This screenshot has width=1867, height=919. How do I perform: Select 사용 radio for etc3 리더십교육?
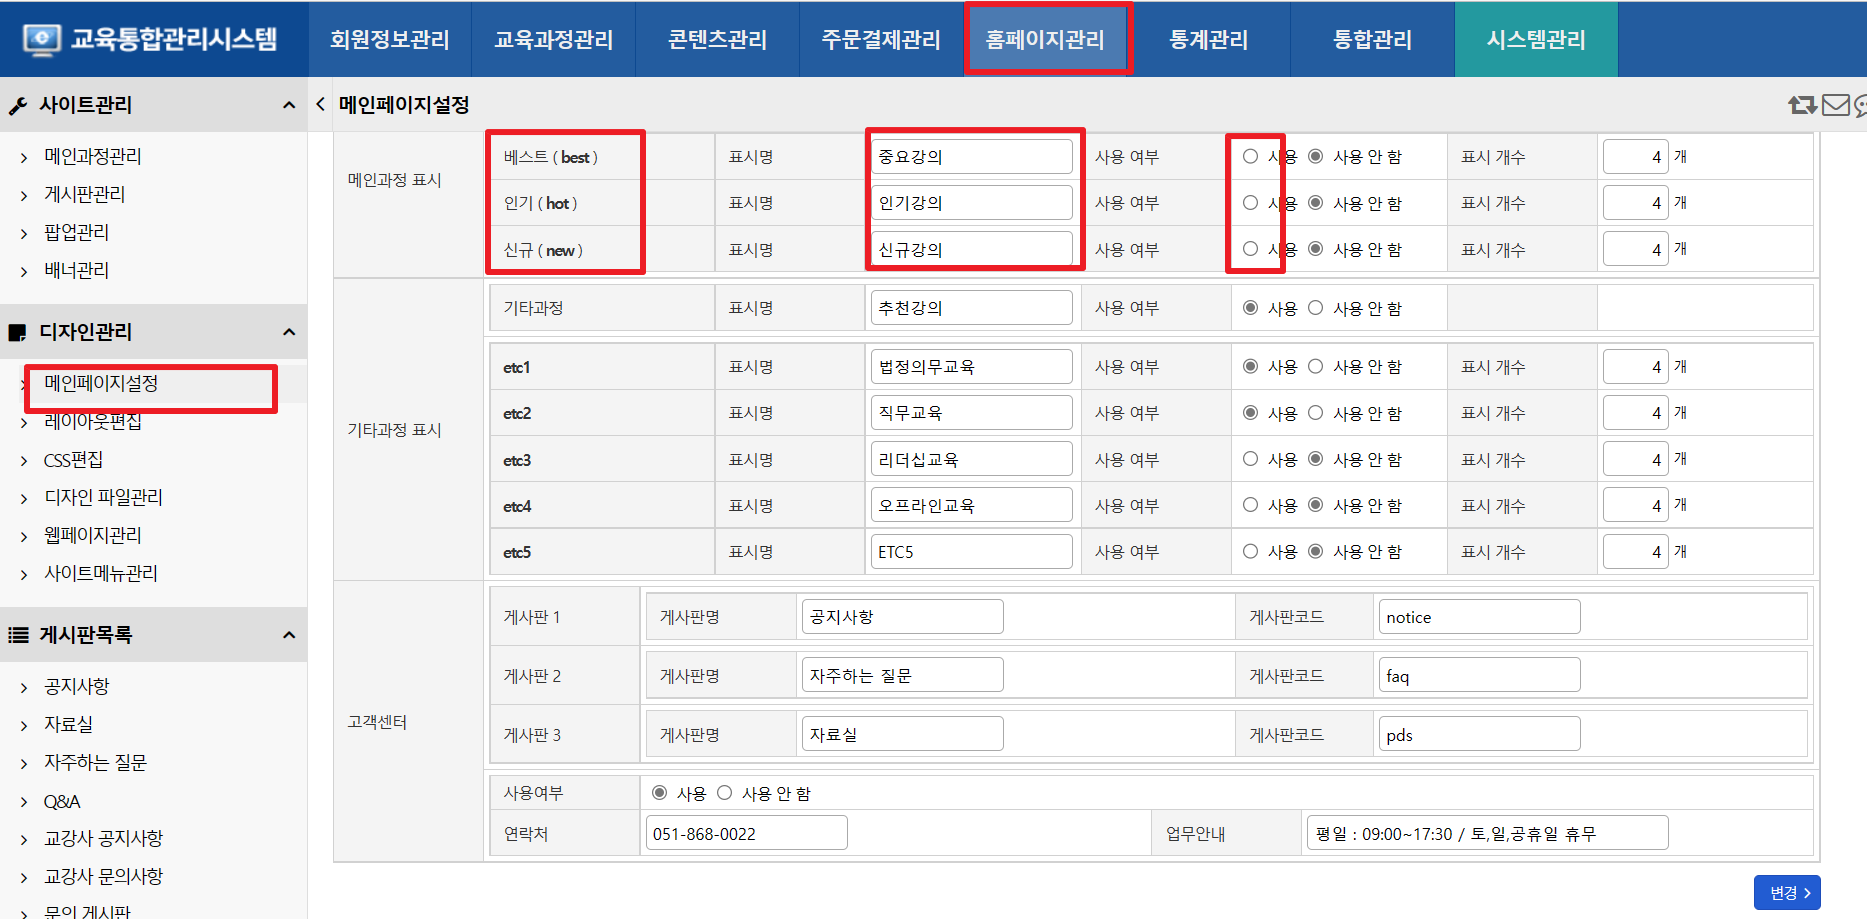click(x=1250, y=459)
